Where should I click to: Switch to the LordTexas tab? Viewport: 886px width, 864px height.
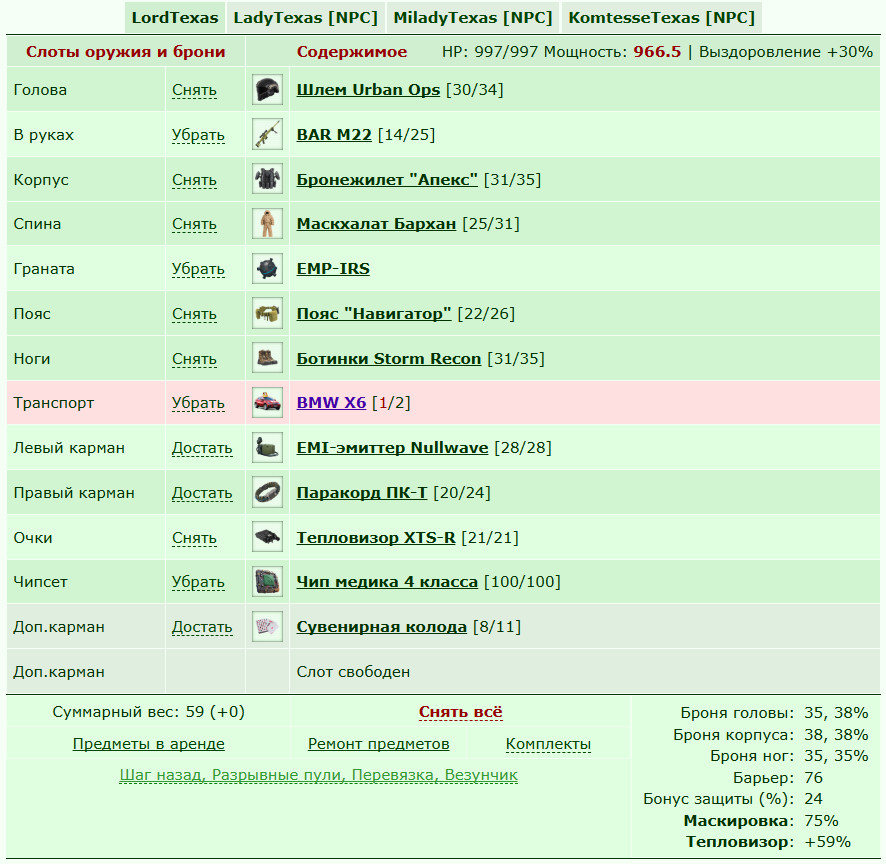click(175, 18)
